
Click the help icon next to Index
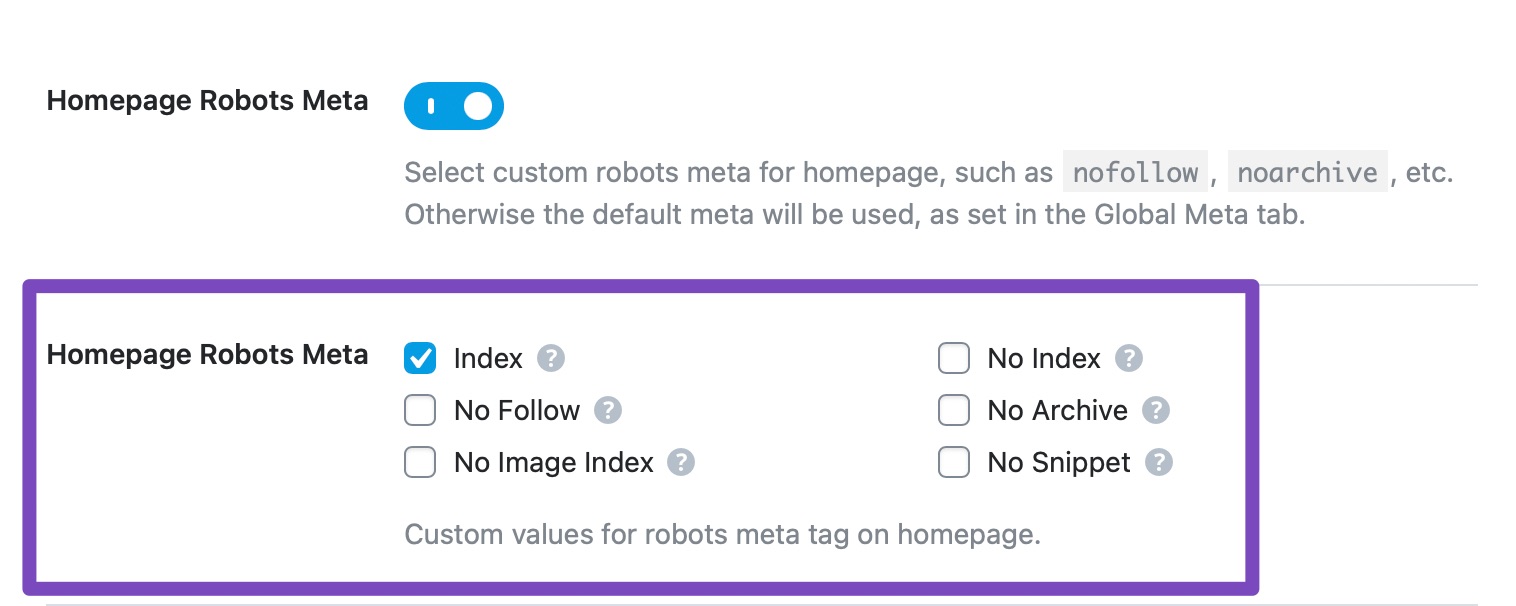pos(551,358)
